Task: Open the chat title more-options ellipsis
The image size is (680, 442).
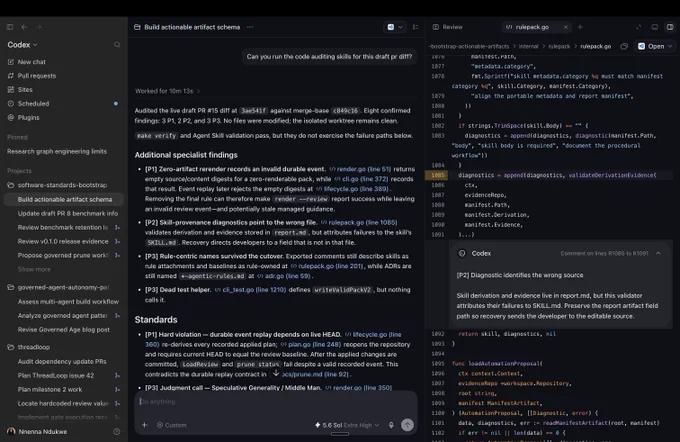Action: [250, 27]
